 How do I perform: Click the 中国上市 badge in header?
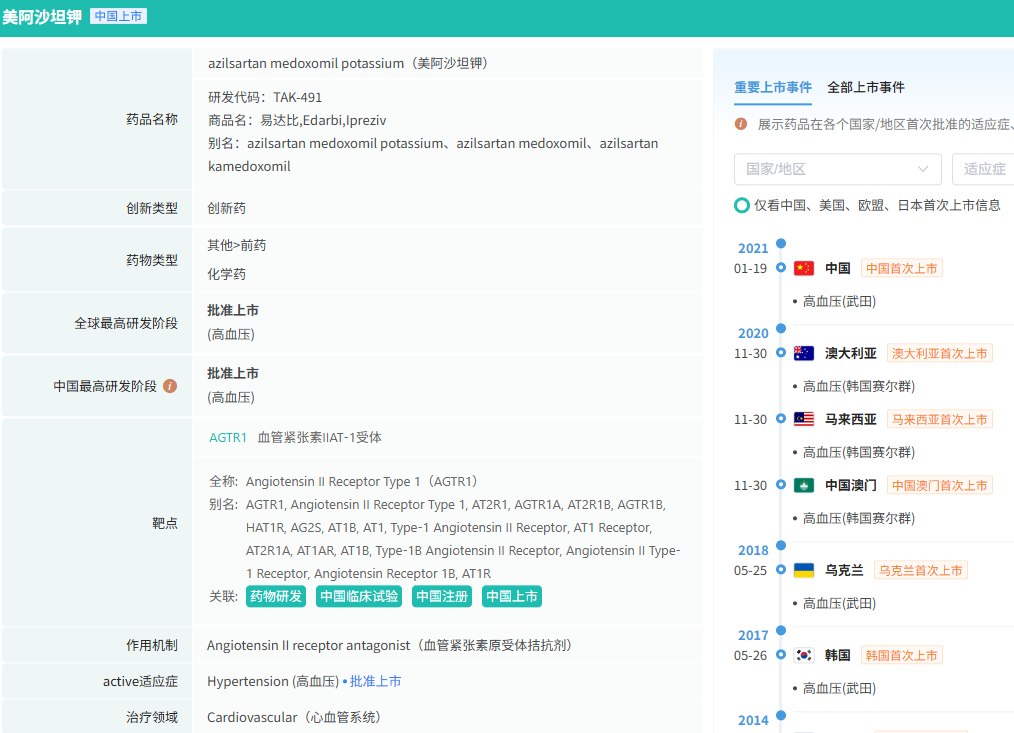click(x=118, y=16)
